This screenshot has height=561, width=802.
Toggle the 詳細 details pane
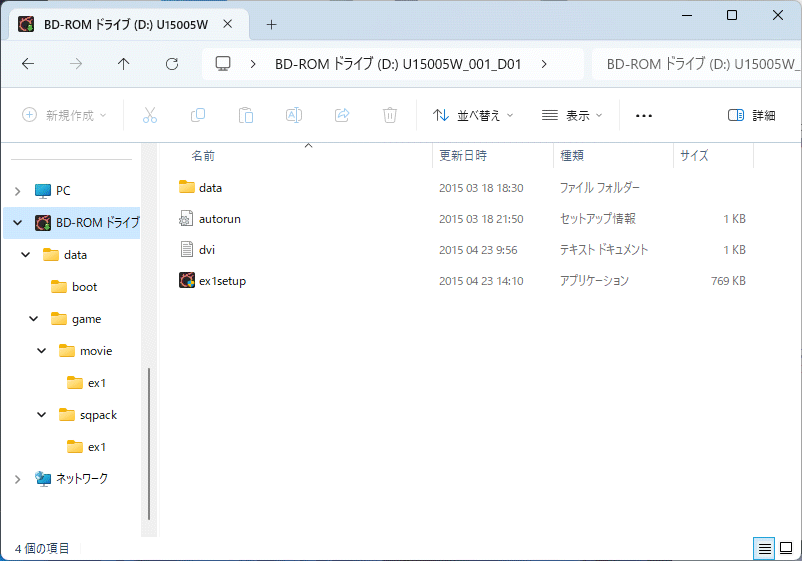click(x=751, y=116)
